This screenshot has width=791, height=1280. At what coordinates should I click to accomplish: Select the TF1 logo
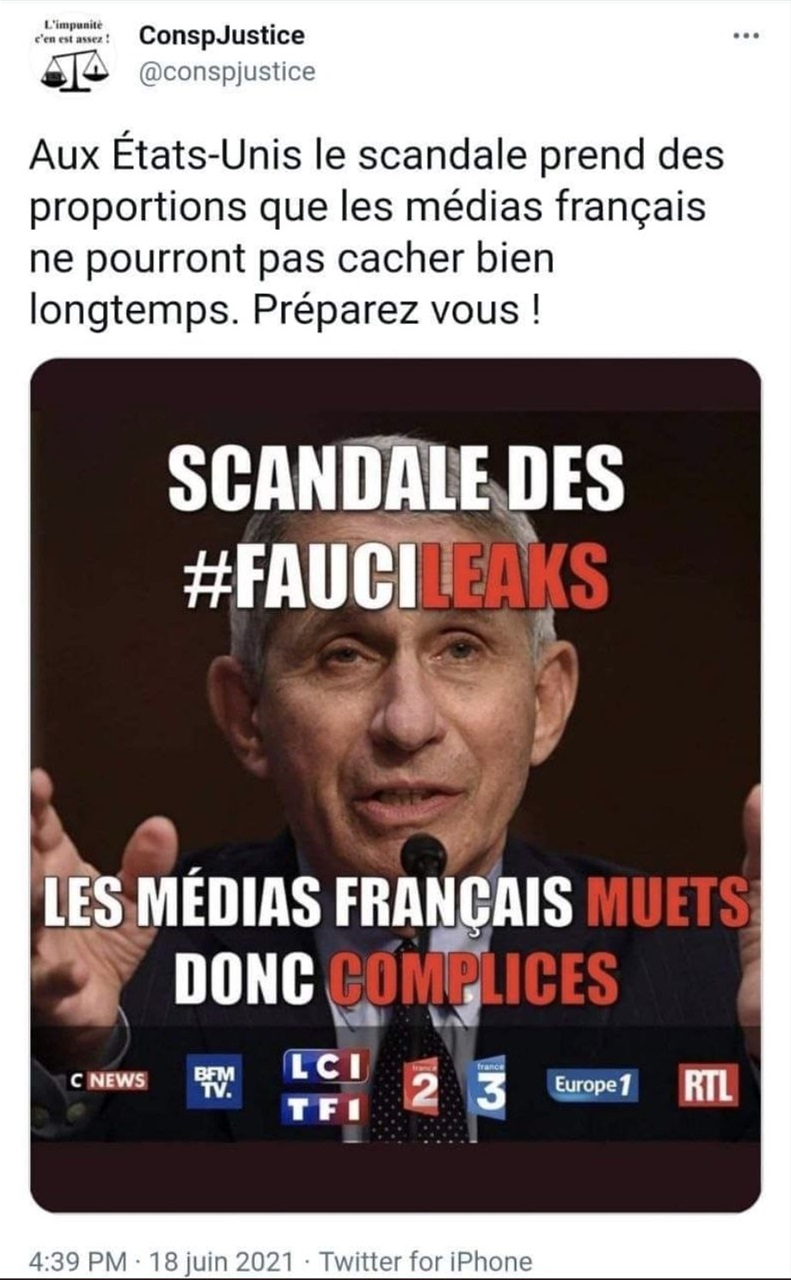(x=325, y=1109)
